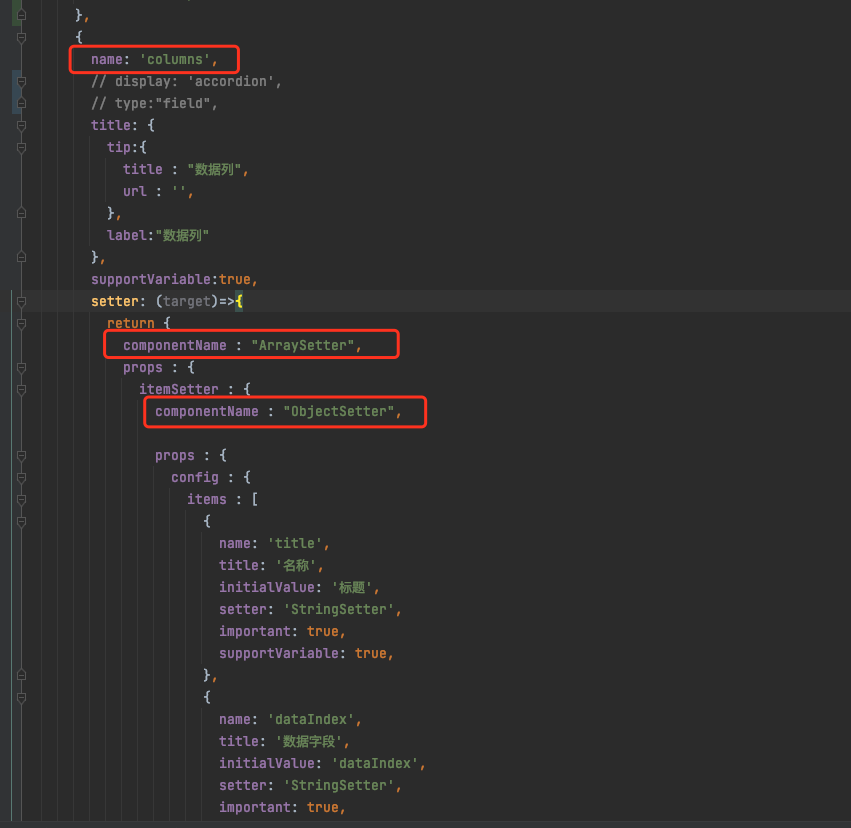851x828 pixels.
Task: Click the commented display: 'accordion' line
Action: click(x=186, y=81)
